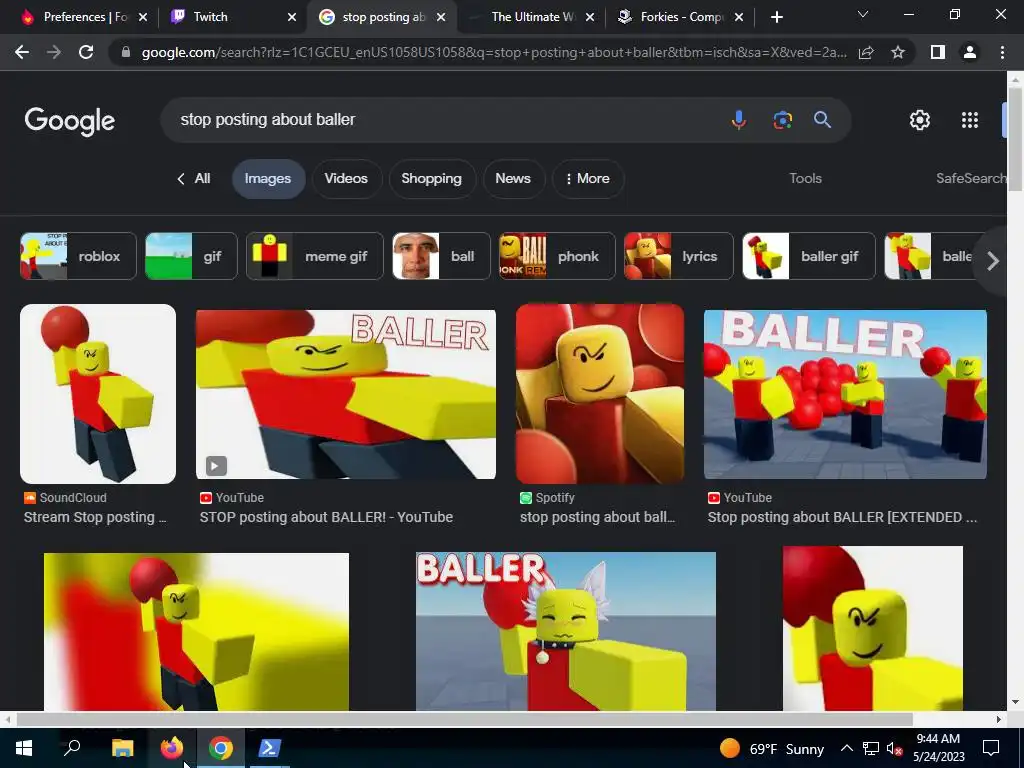1024x768 pixels.
Task: Share this page using share icon
Action: pos(866,52)
